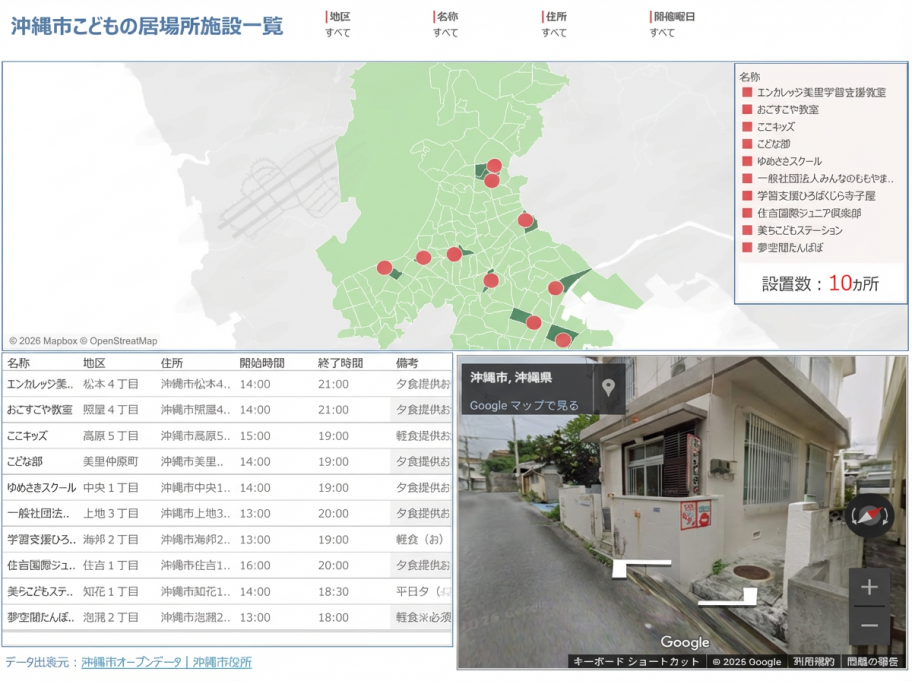Viewport: 912px width, 681px height.
Task: Select ゆめさきスクール in the legend list
Action: pos(789,161)
